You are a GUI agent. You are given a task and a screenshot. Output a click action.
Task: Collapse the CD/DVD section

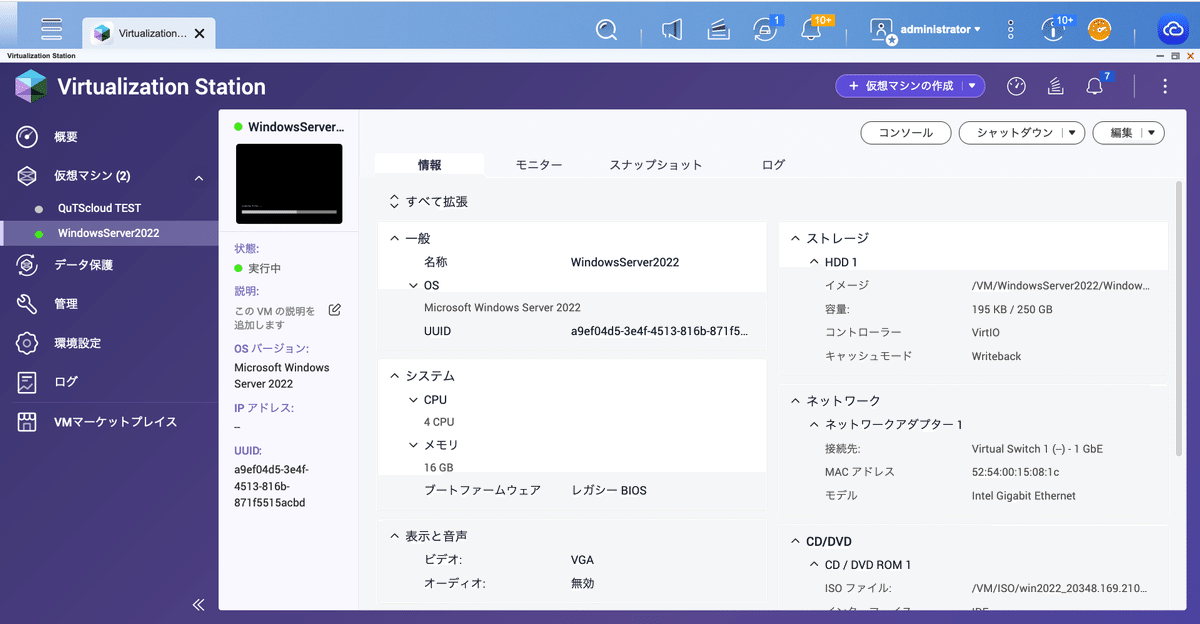pos(795,542)
